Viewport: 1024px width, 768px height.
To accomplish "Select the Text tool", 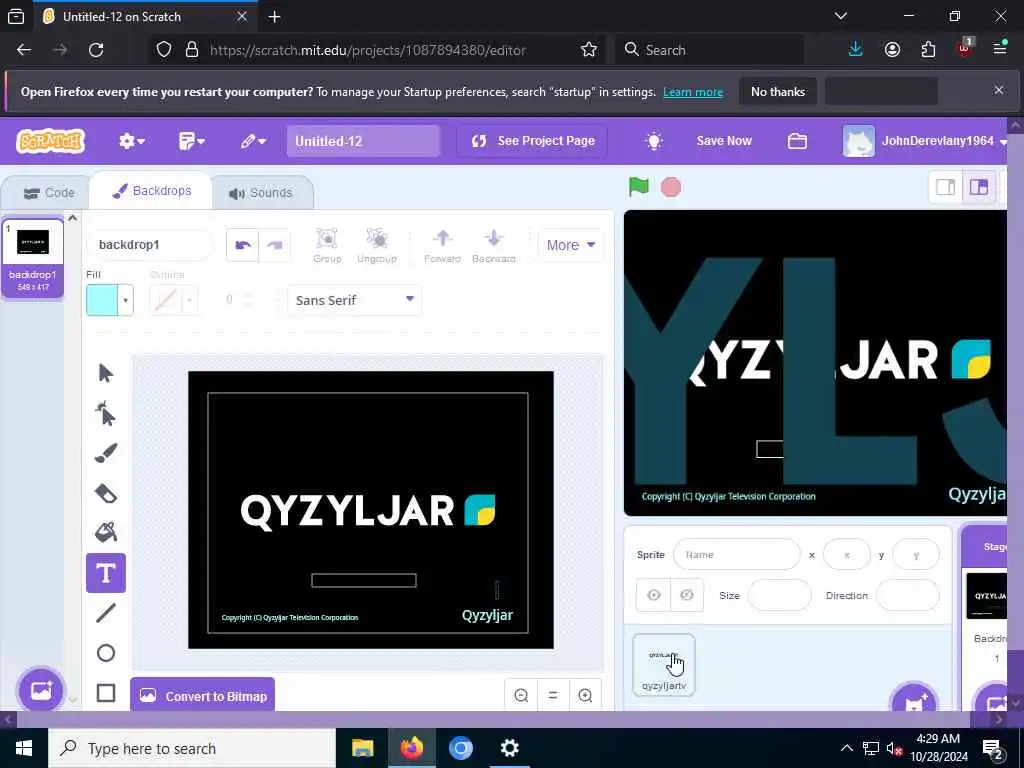I will coord(106,573).
